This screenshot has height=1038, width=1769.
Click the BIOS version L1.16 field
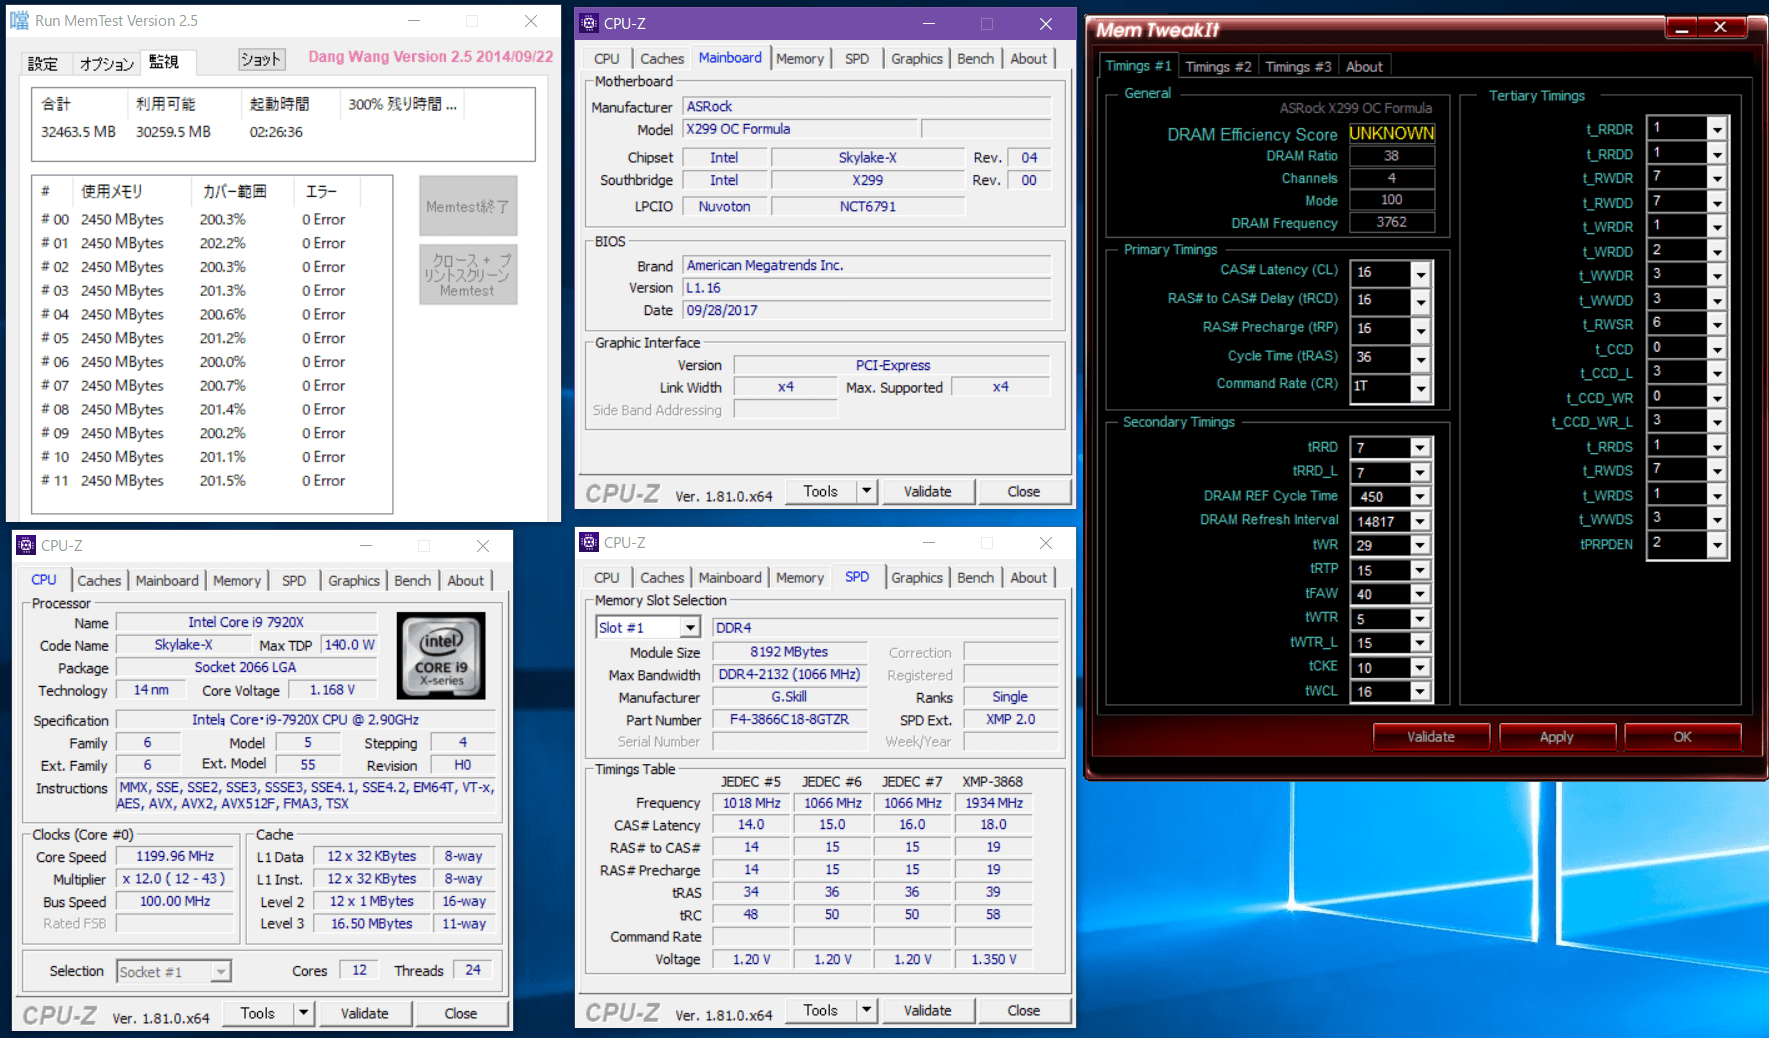point(867,288)
